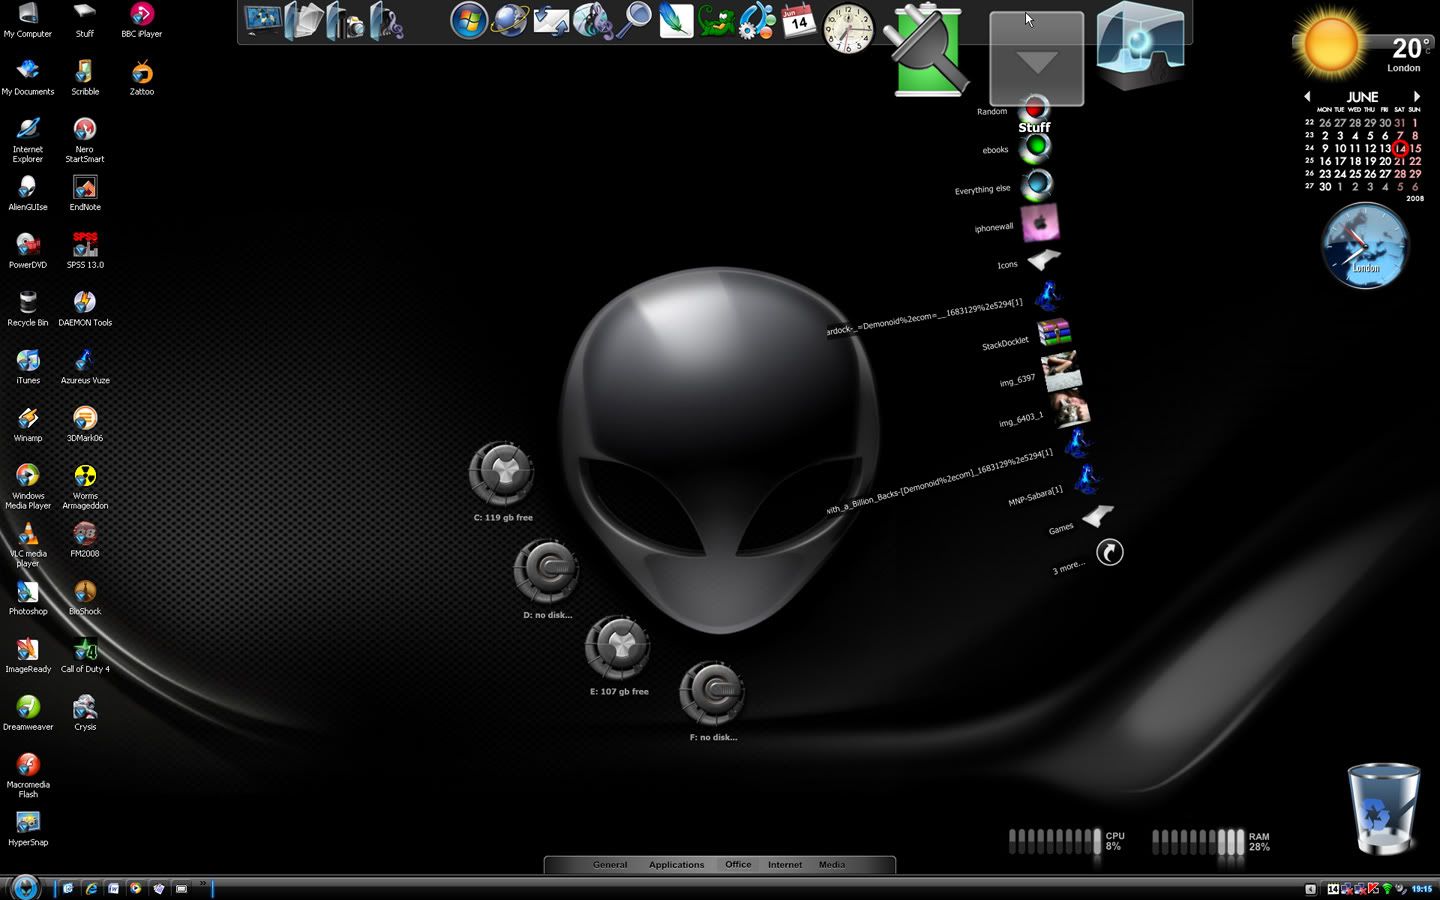Image resolution: width=1440 pixels, height=900 pixels.
Task: Open HyperSnap desktop shortcut
Action: (x=28, y=829)
